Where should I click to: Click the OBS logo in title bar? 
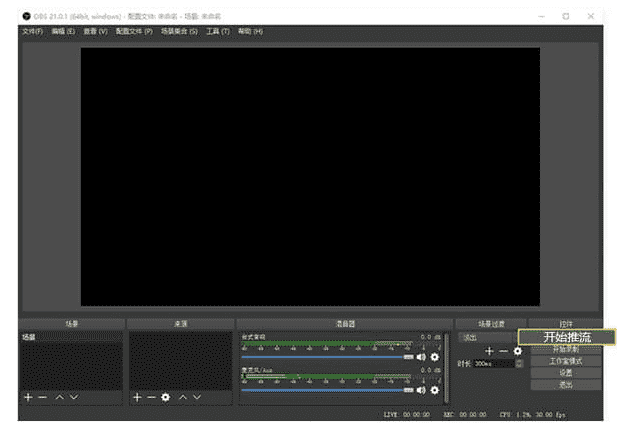click(x=26, y=16)
